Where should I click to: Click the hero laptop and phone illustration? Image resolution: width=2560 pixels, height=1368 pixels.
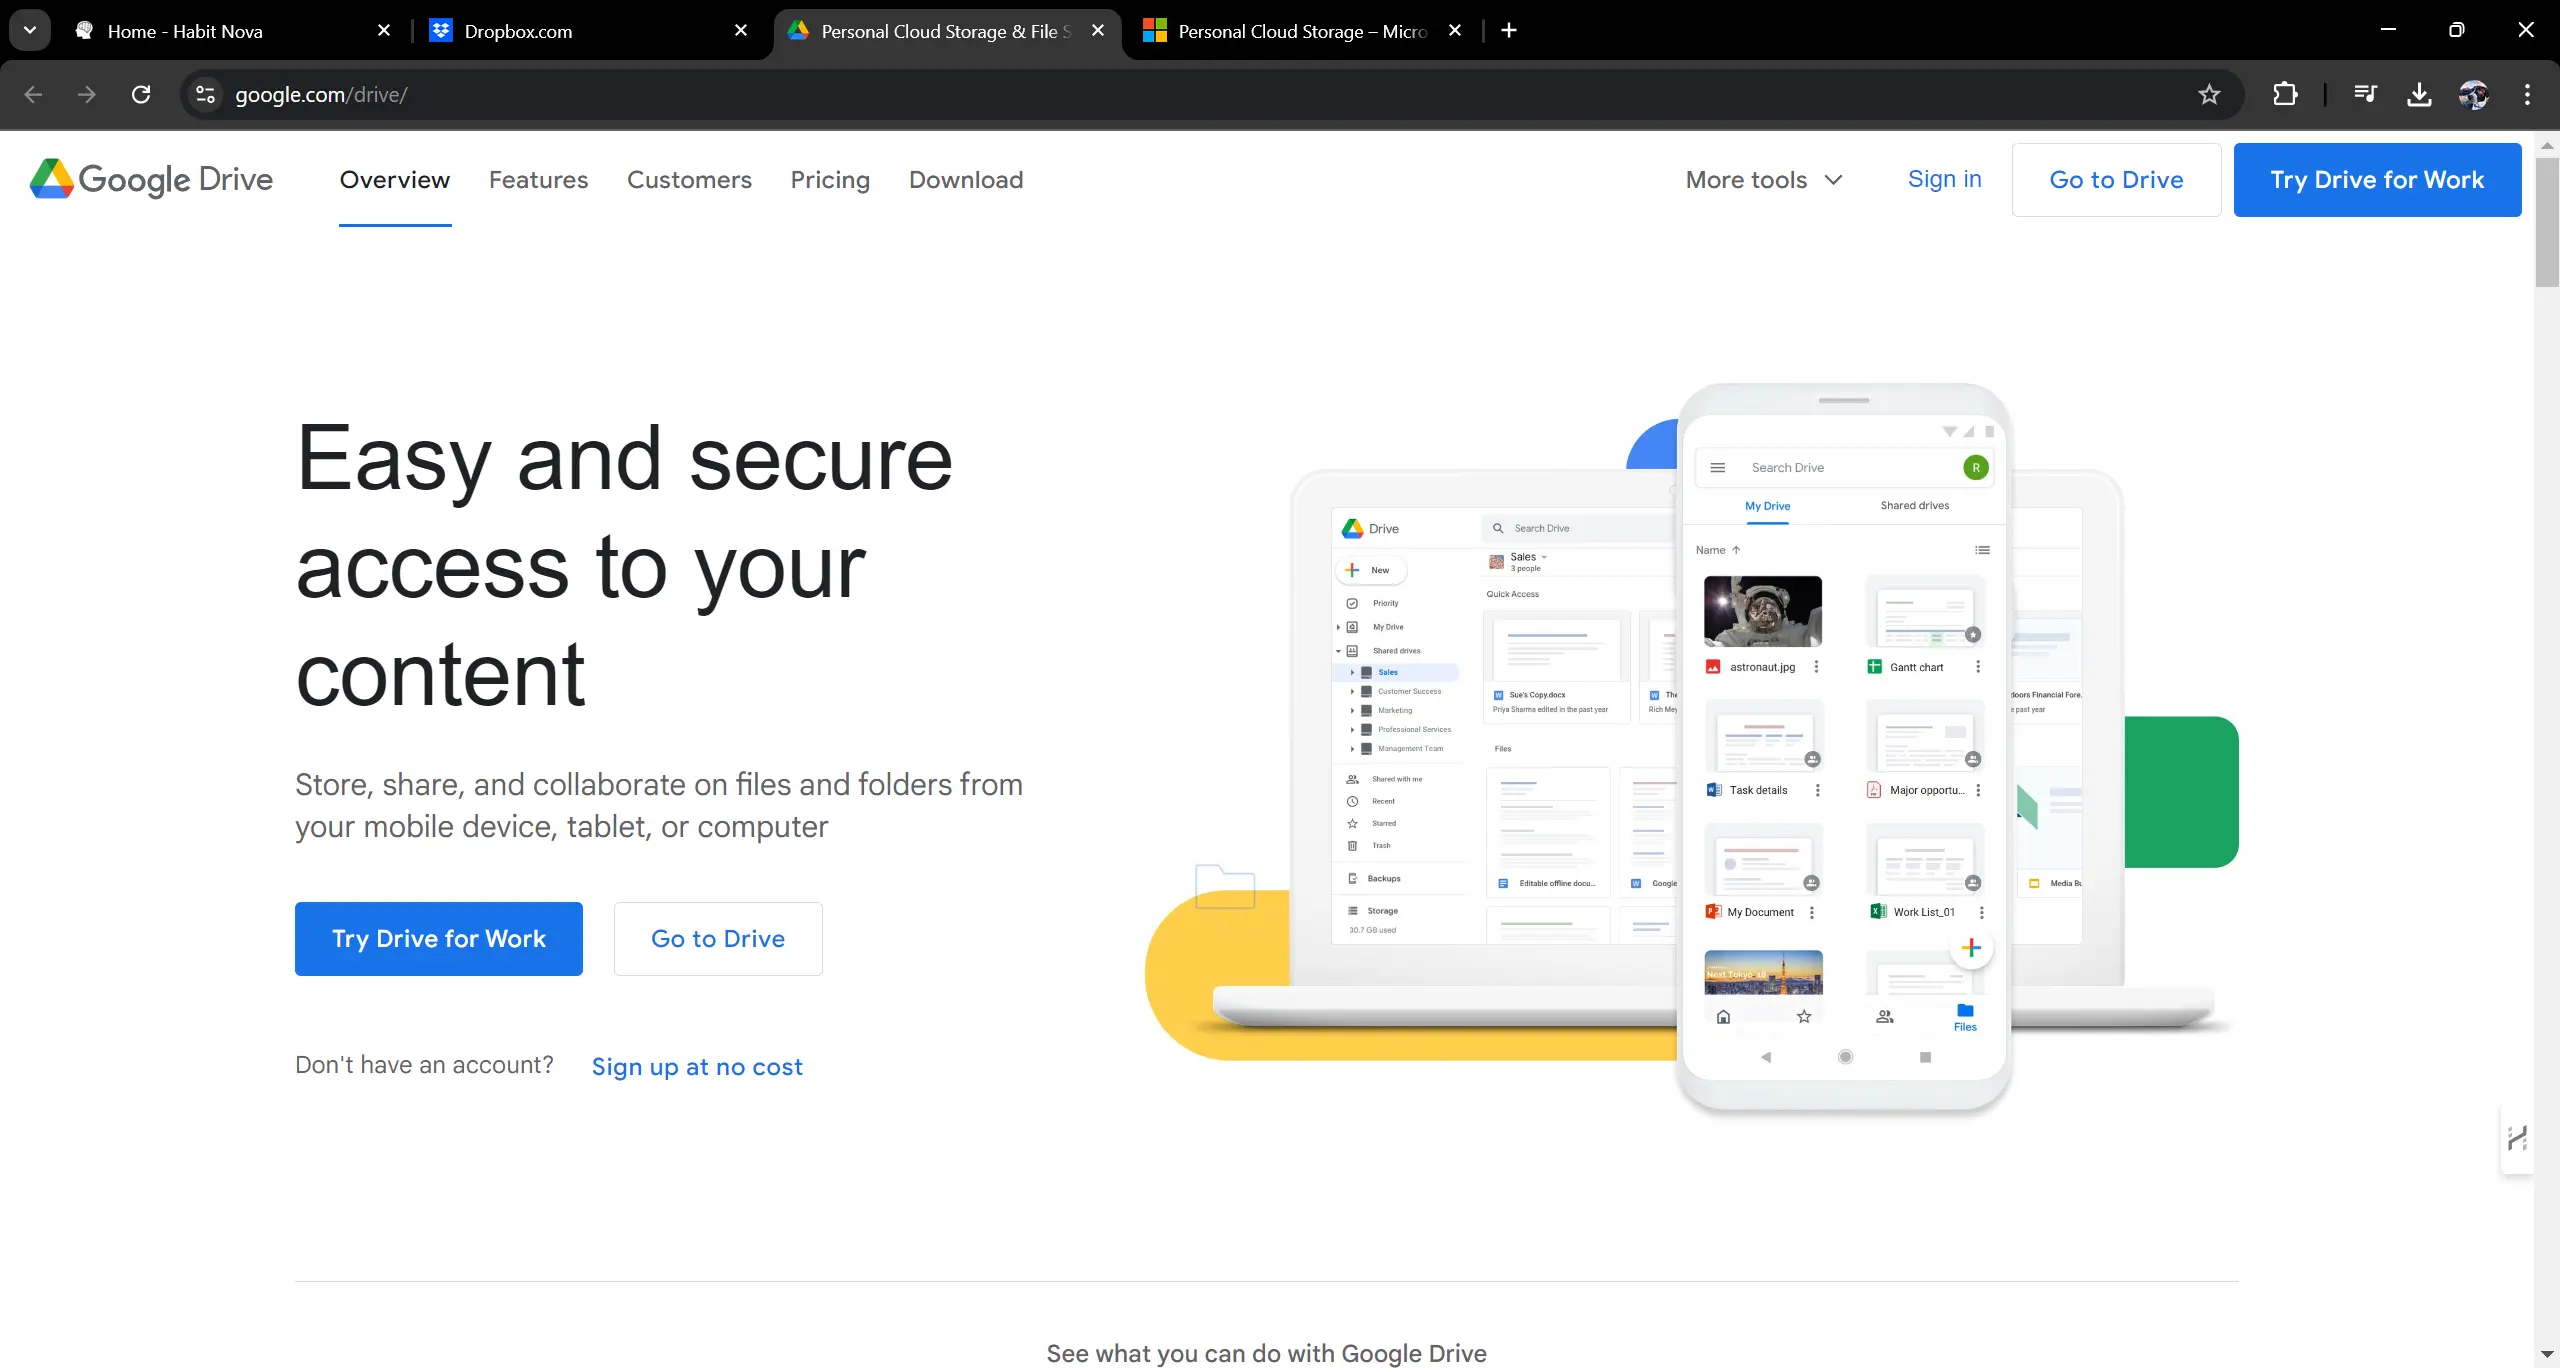pos(1692,748)
